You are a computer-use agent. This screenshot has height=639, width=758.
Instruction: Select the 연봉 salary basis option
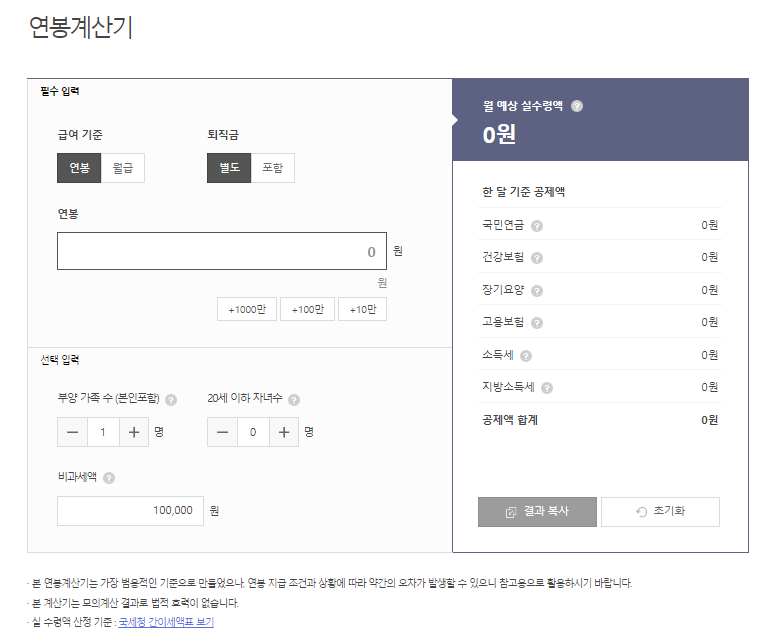point(79,168)
